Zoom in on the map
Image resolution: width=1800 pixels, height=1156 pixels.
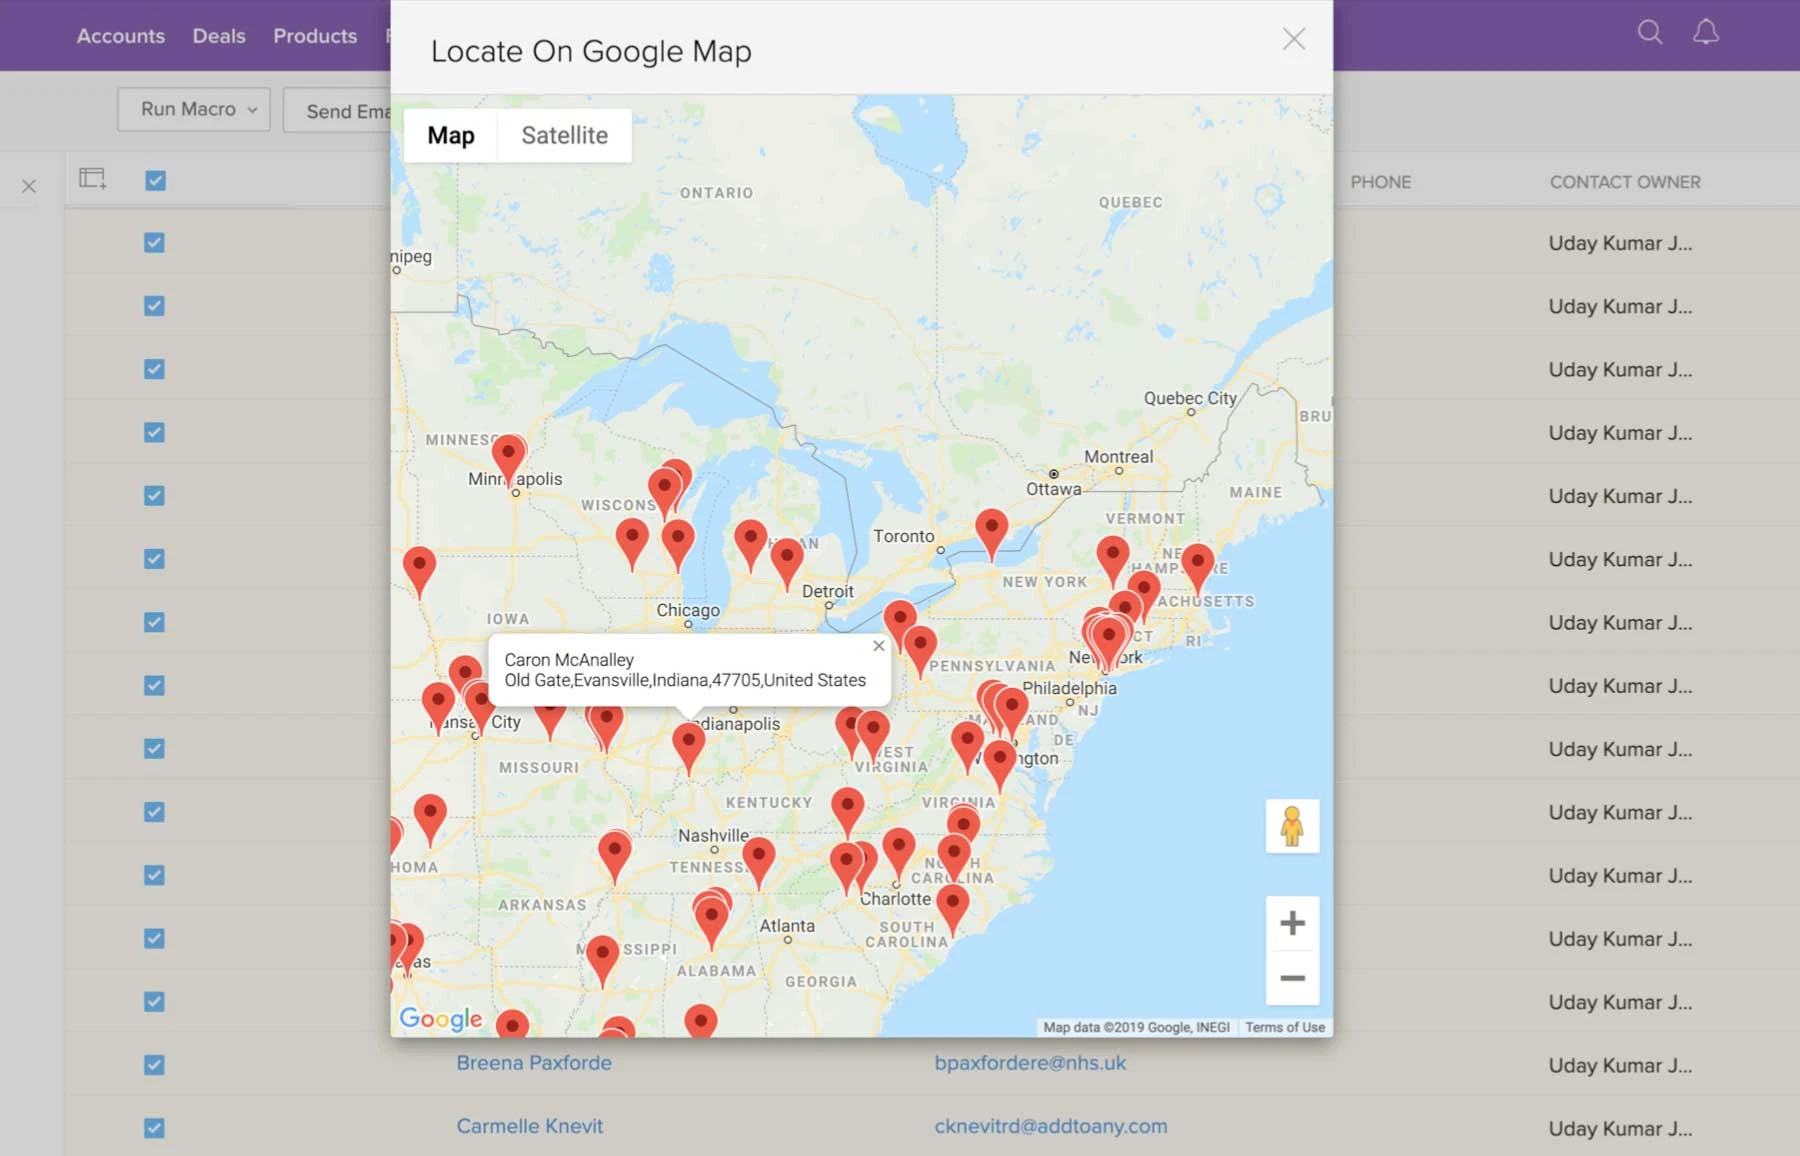click(1292, 923)
